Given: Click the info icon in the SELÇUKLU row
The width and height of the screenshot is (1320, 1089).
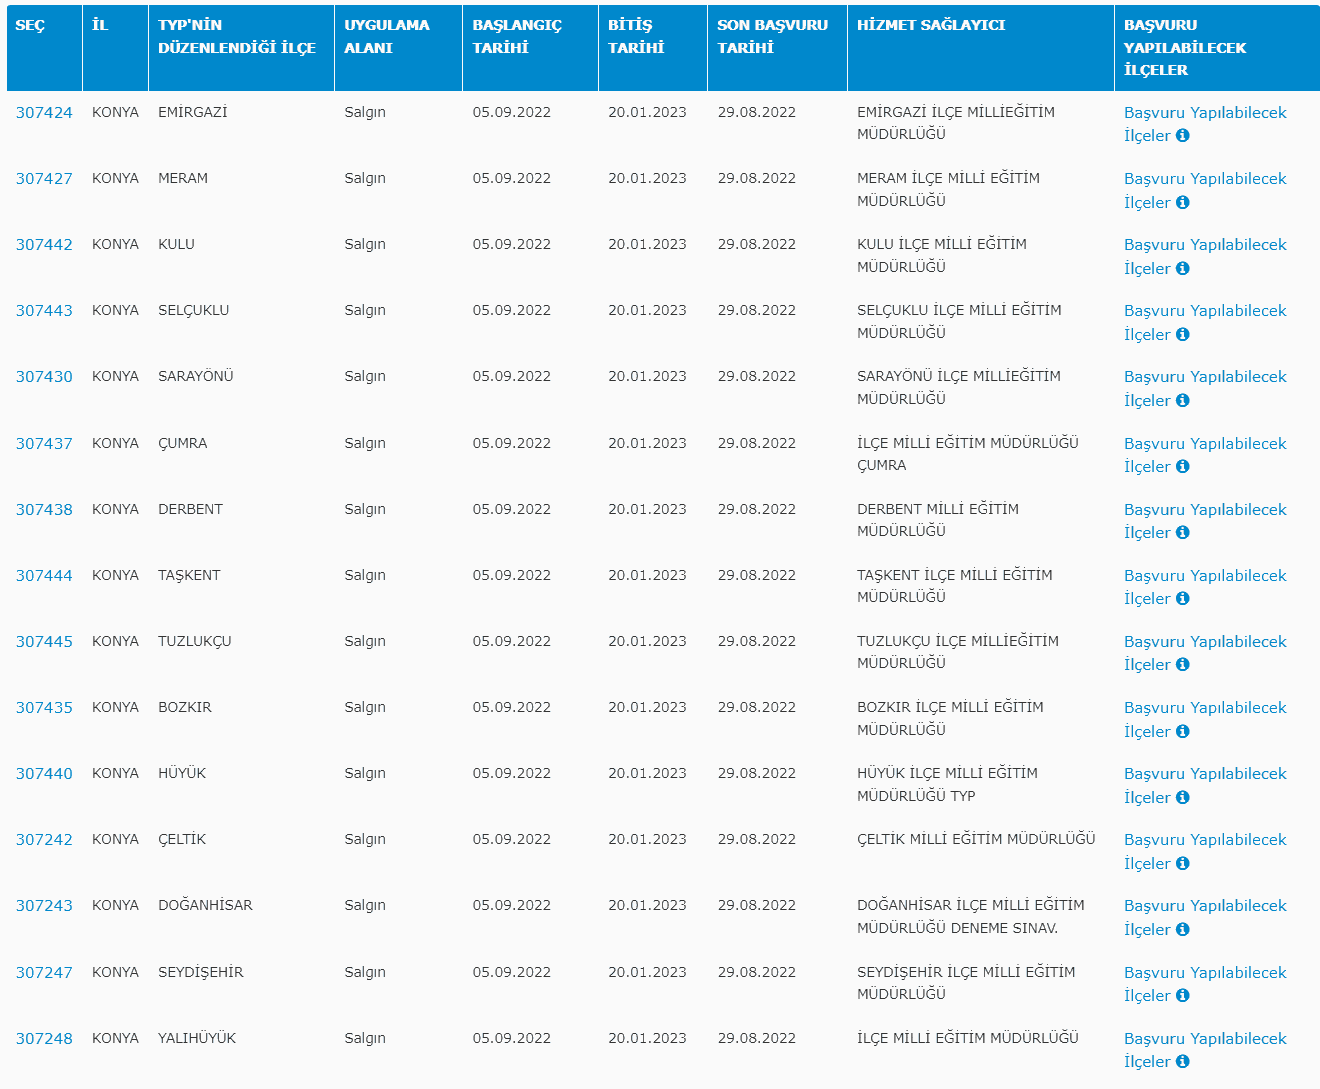Looking at the screenshot, I should (1182, 334).
